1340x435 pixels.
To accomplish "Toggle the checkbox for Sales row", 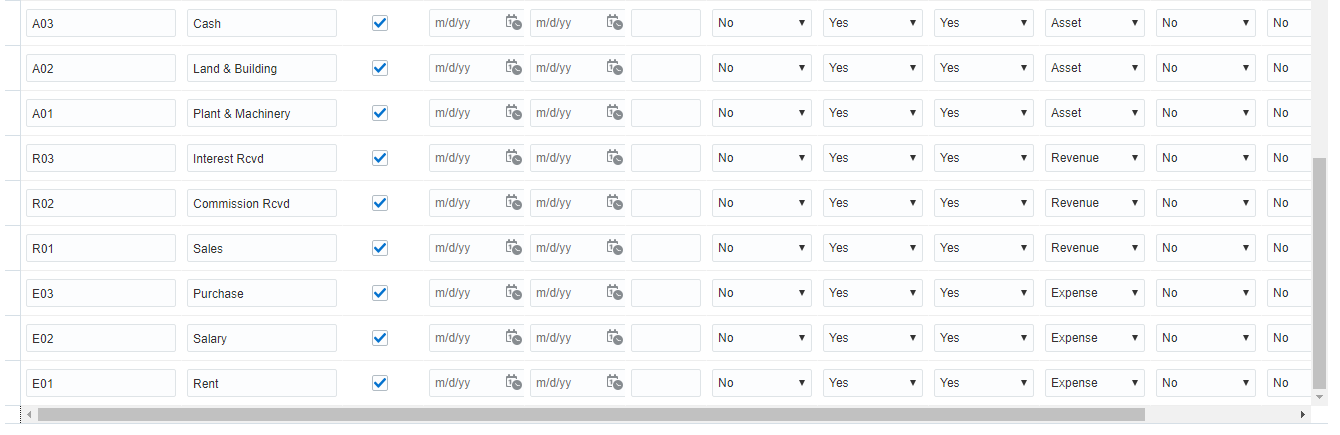I will [380, 248].
